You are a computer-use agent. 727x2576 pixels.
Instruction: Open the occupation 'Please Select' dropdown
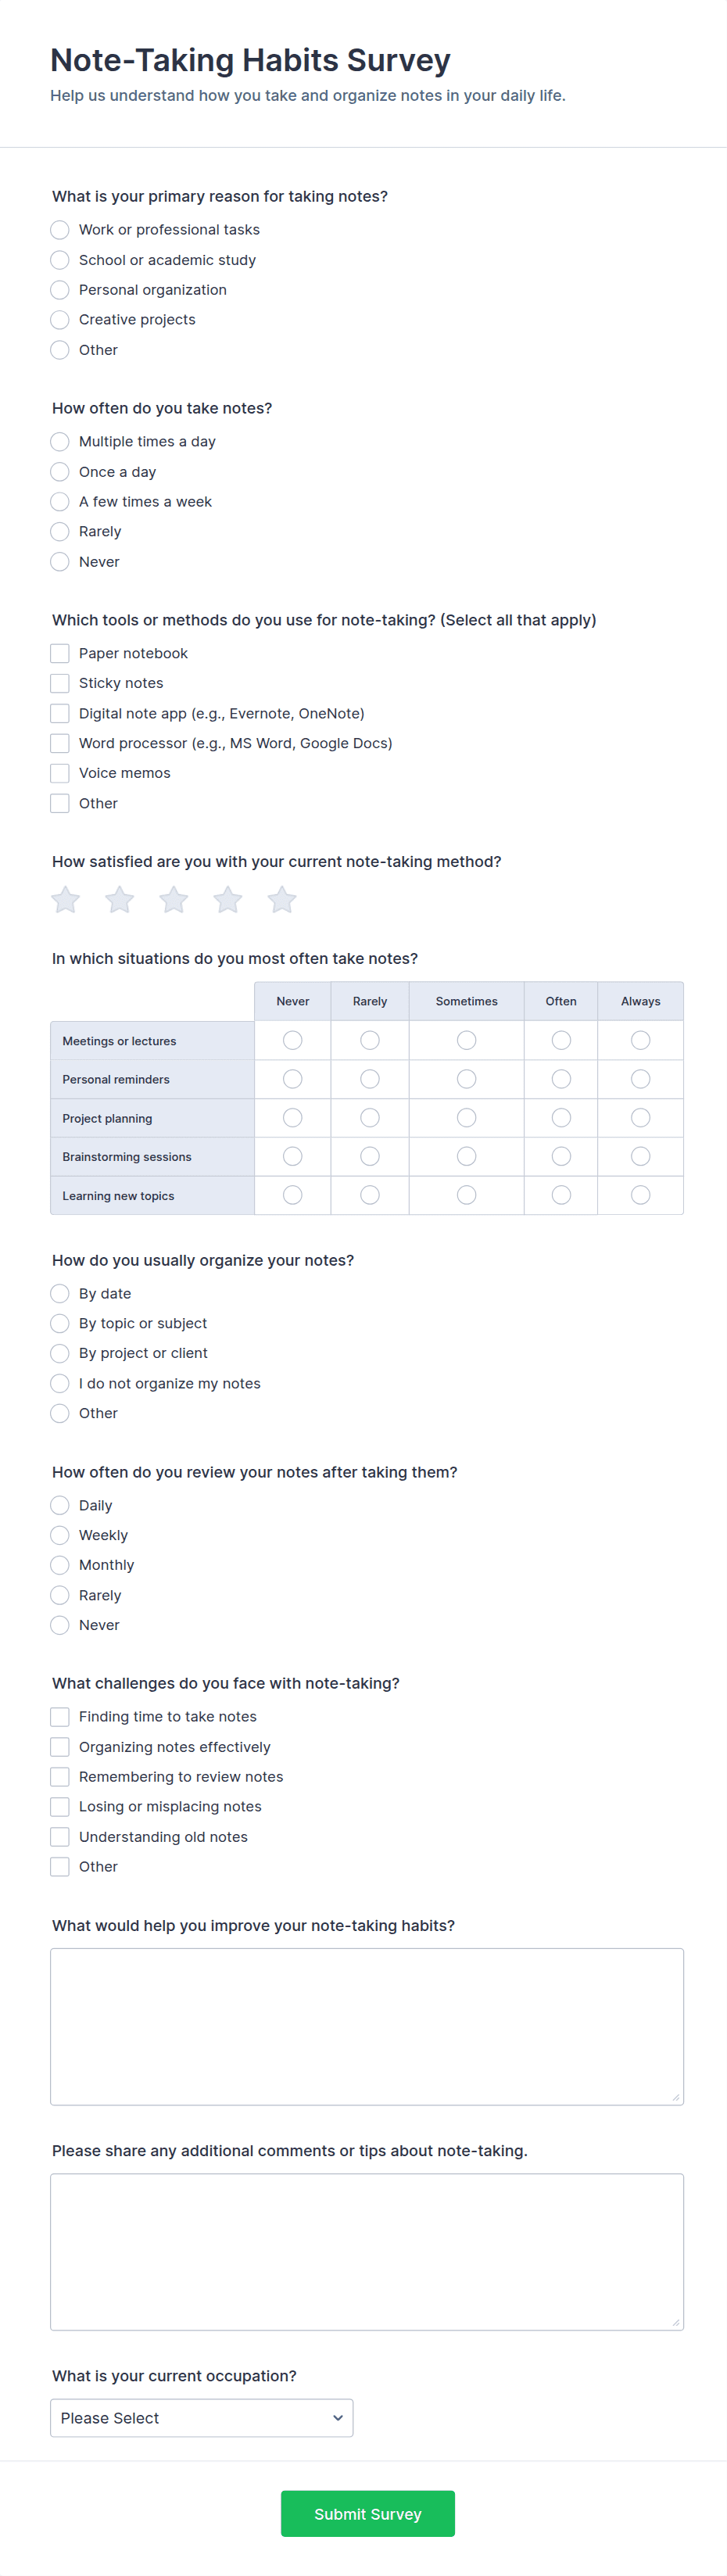(x=201, y=2418)
